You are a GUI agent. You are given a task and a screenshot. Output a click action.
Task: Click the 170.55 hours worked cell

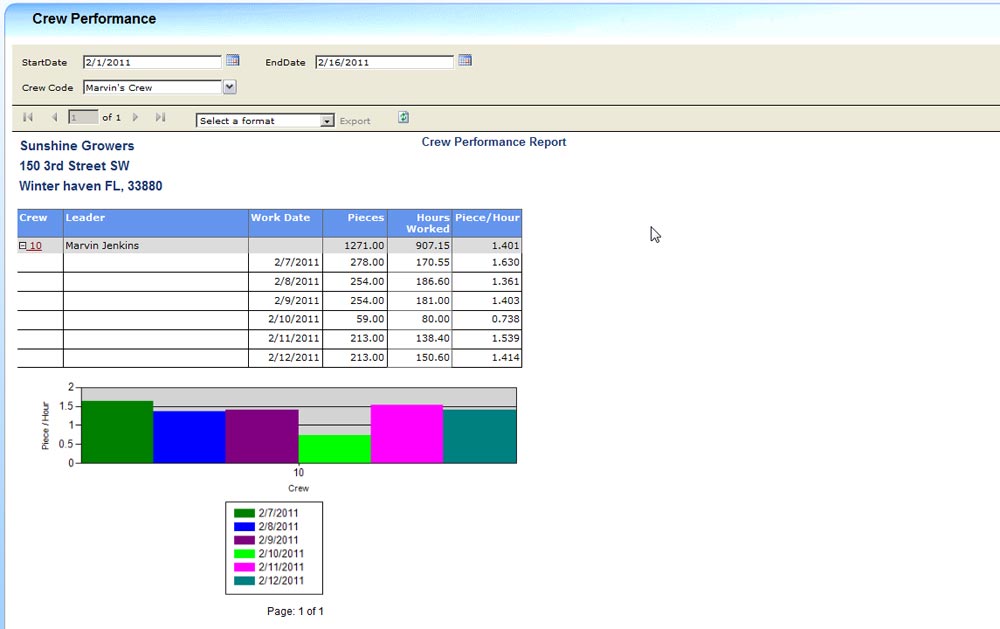(420, 262)
